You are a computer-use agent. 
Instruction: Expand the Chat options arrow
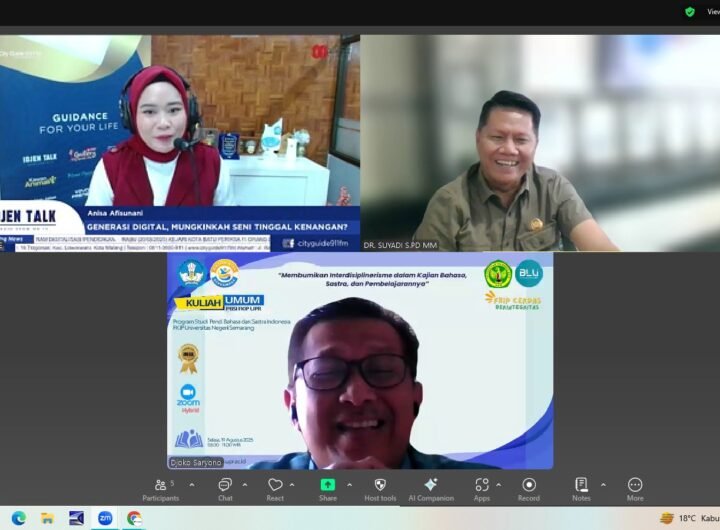[245, 485]
